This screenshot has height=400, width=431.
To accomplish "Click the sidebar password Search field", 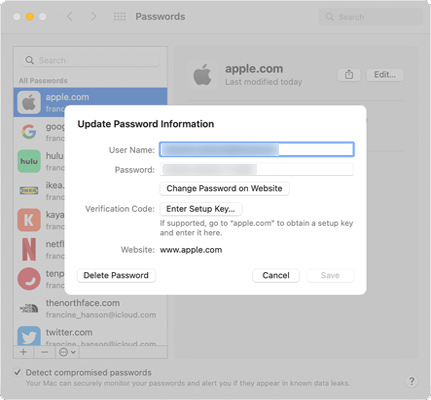I will coord(91,60).
